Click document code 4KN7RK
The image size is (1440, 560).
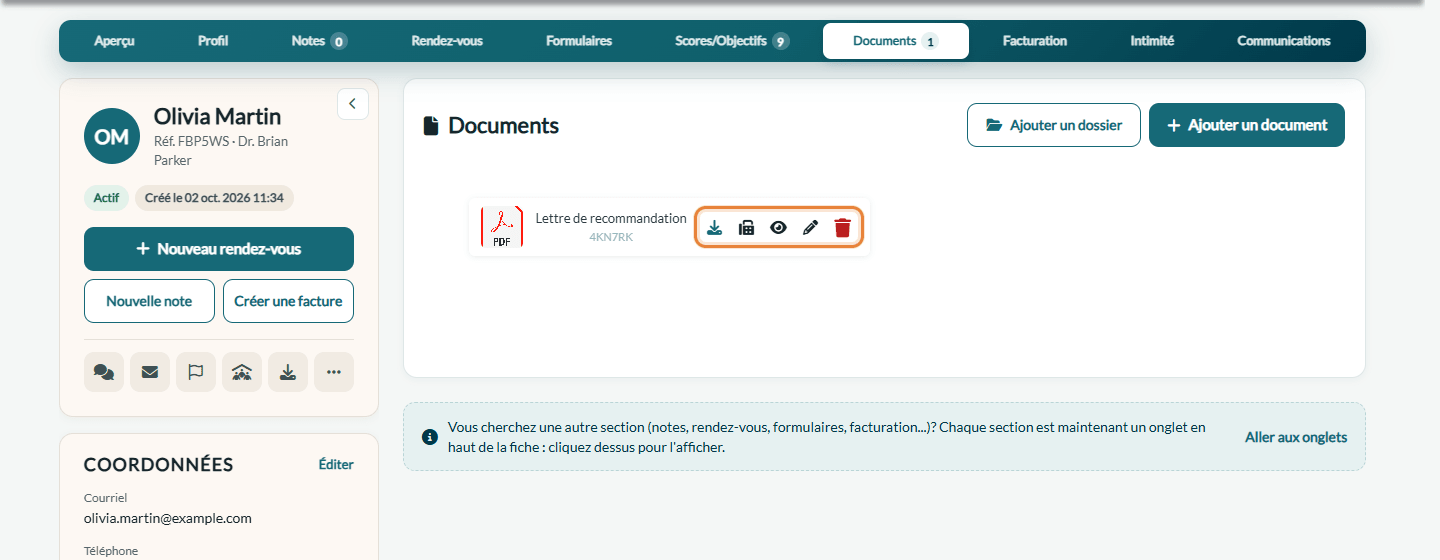point(611,237)
